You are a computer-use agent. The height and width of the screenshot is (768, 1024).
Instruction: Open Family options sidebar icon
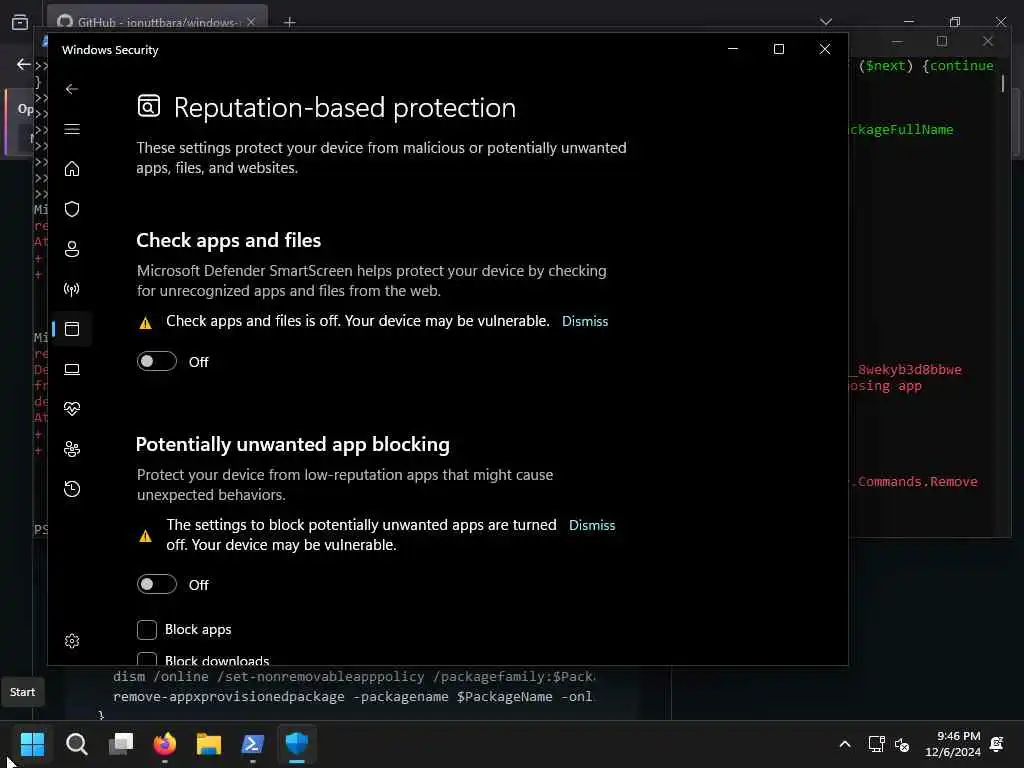[72, 449]
